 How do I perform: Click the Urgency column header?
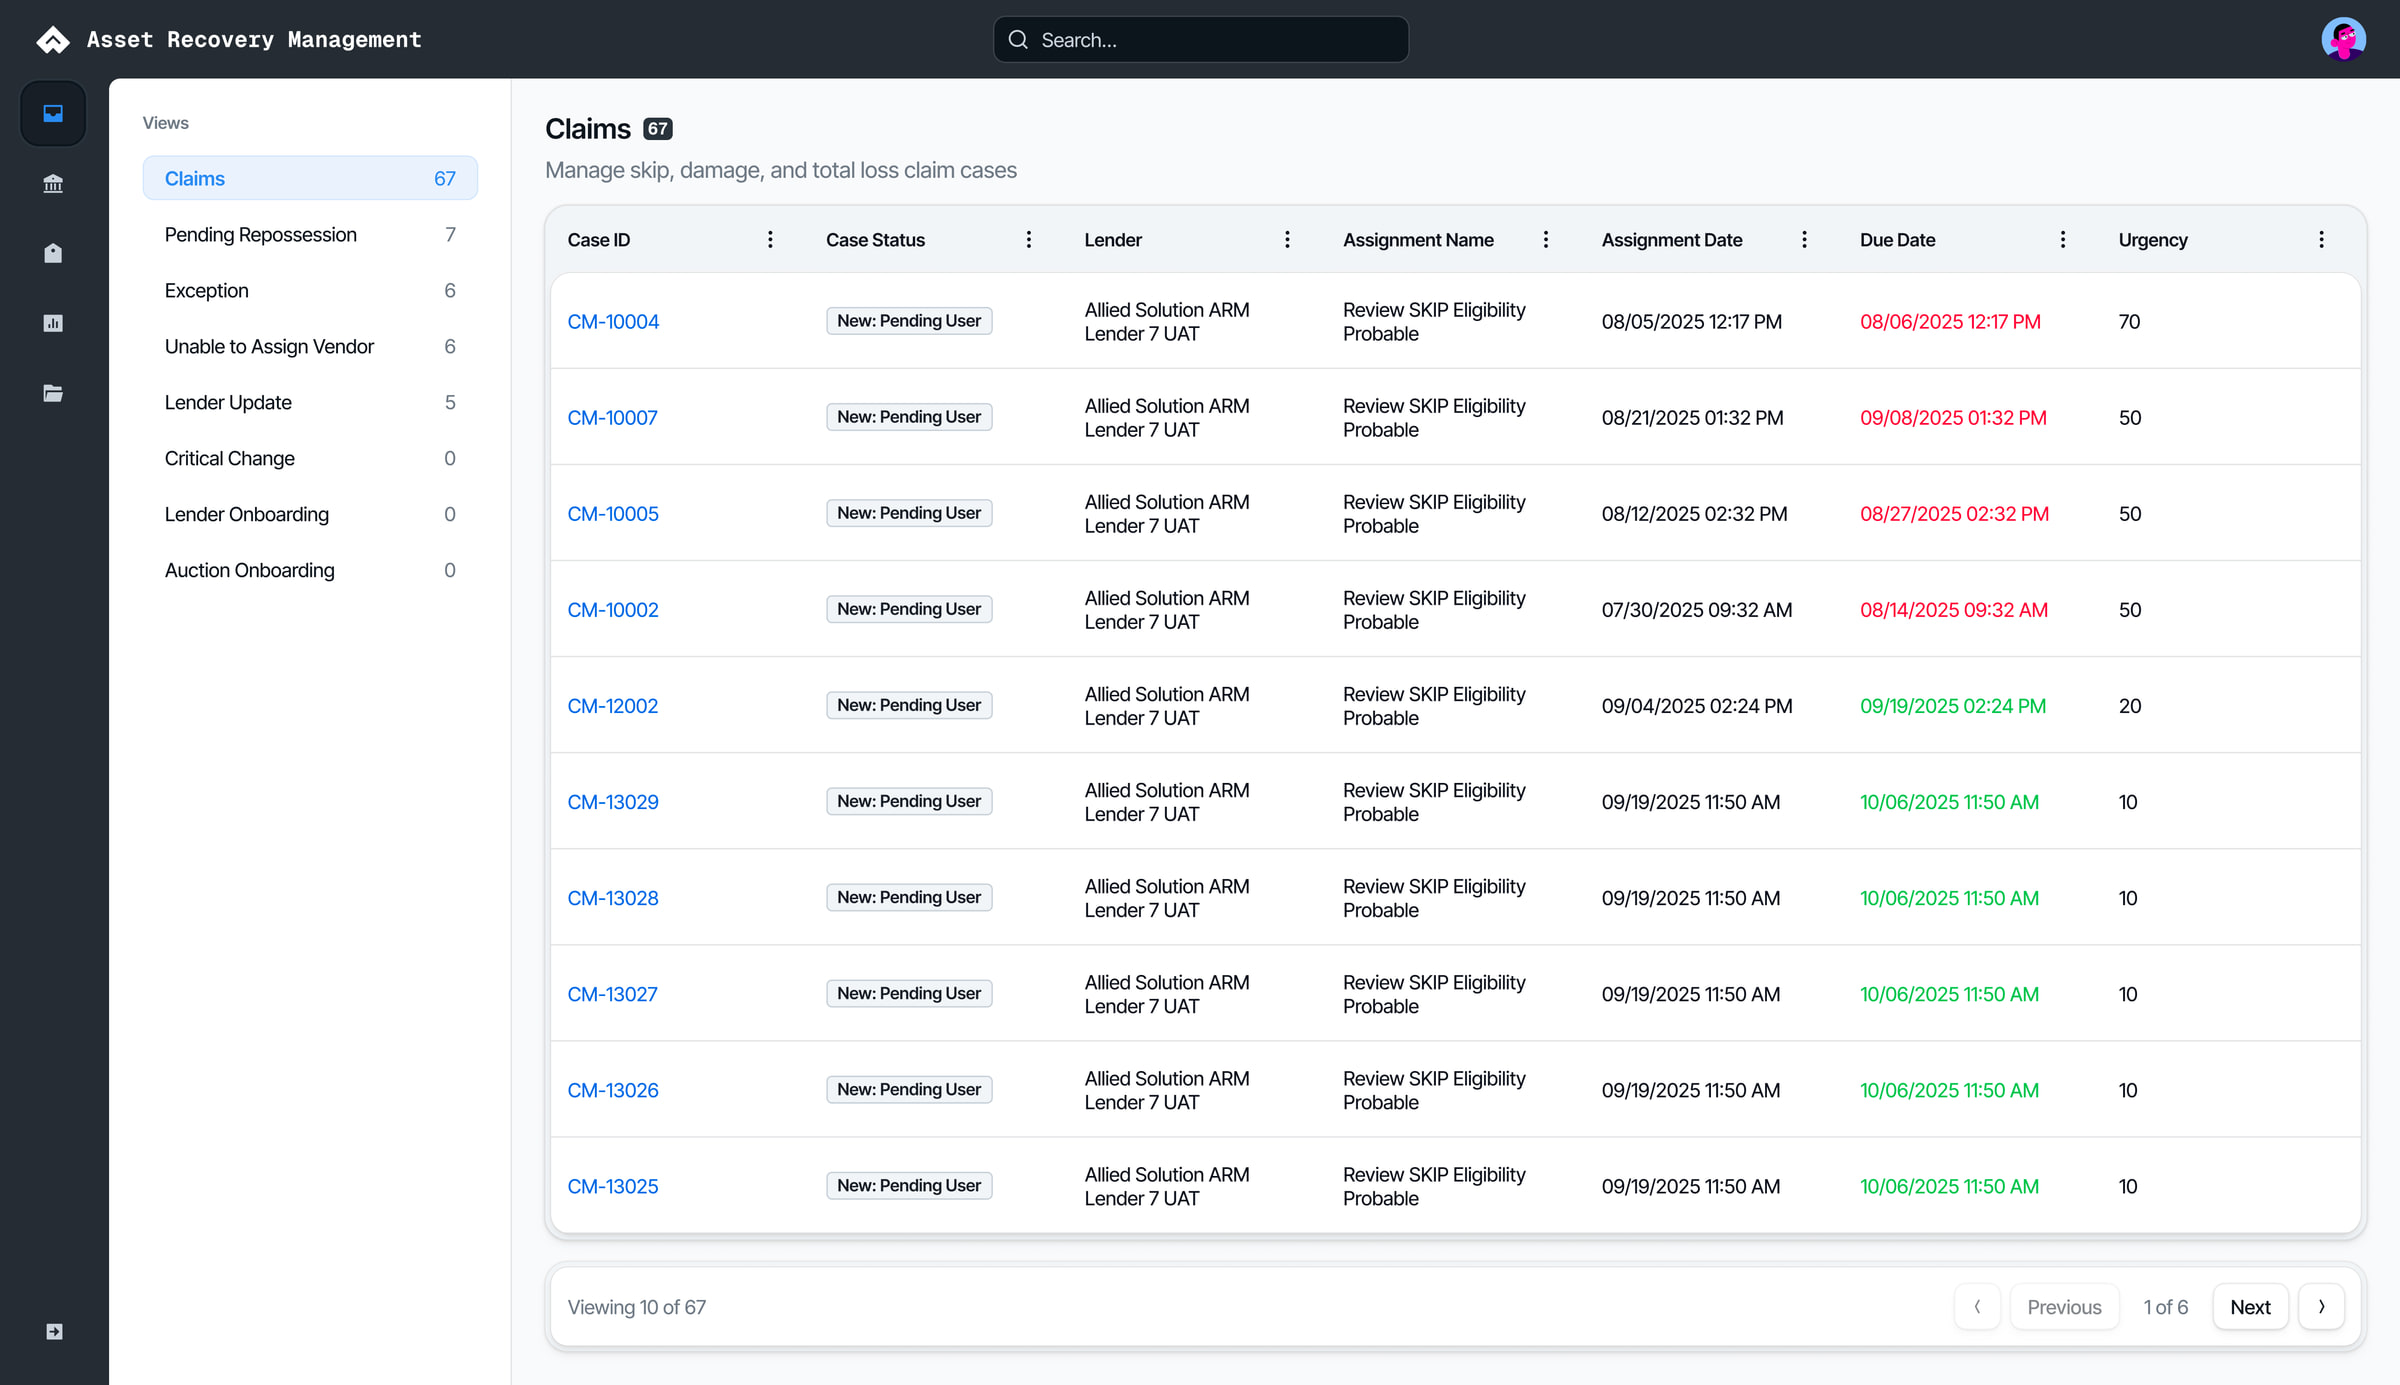(2152, 239)
